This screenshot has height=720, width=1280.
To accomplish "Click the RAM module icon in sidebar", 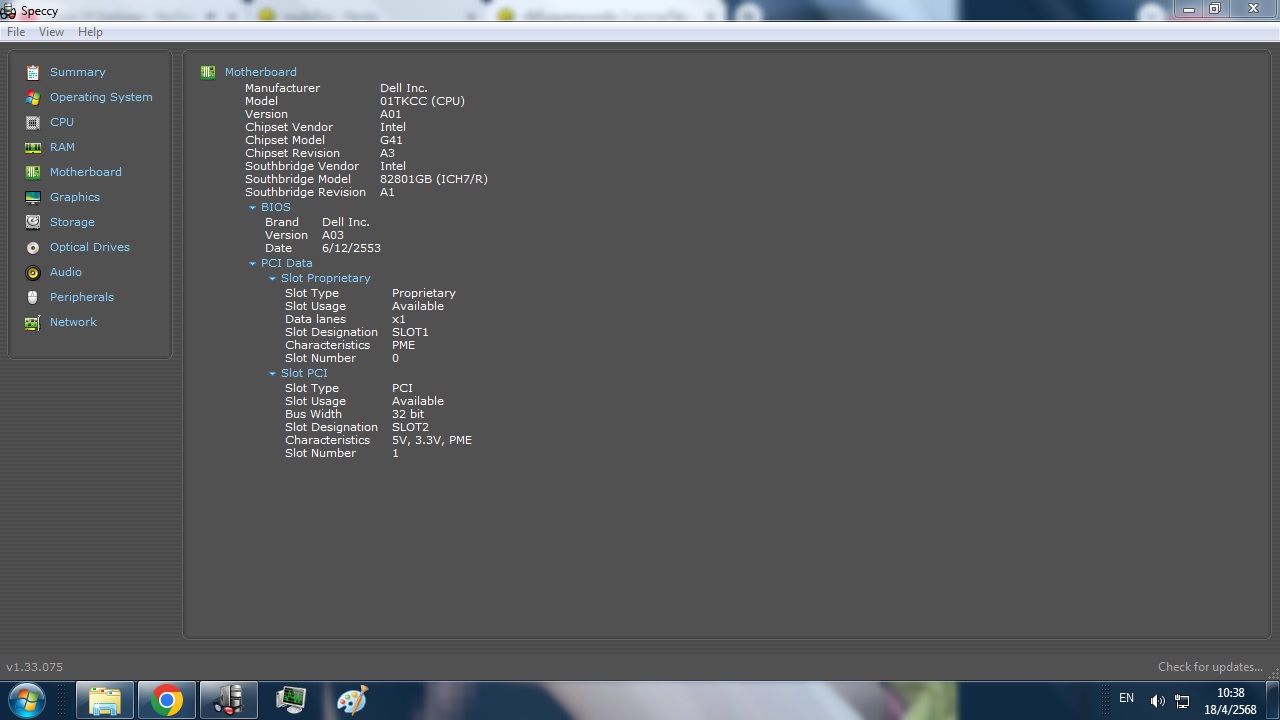I will coord(33,147).
